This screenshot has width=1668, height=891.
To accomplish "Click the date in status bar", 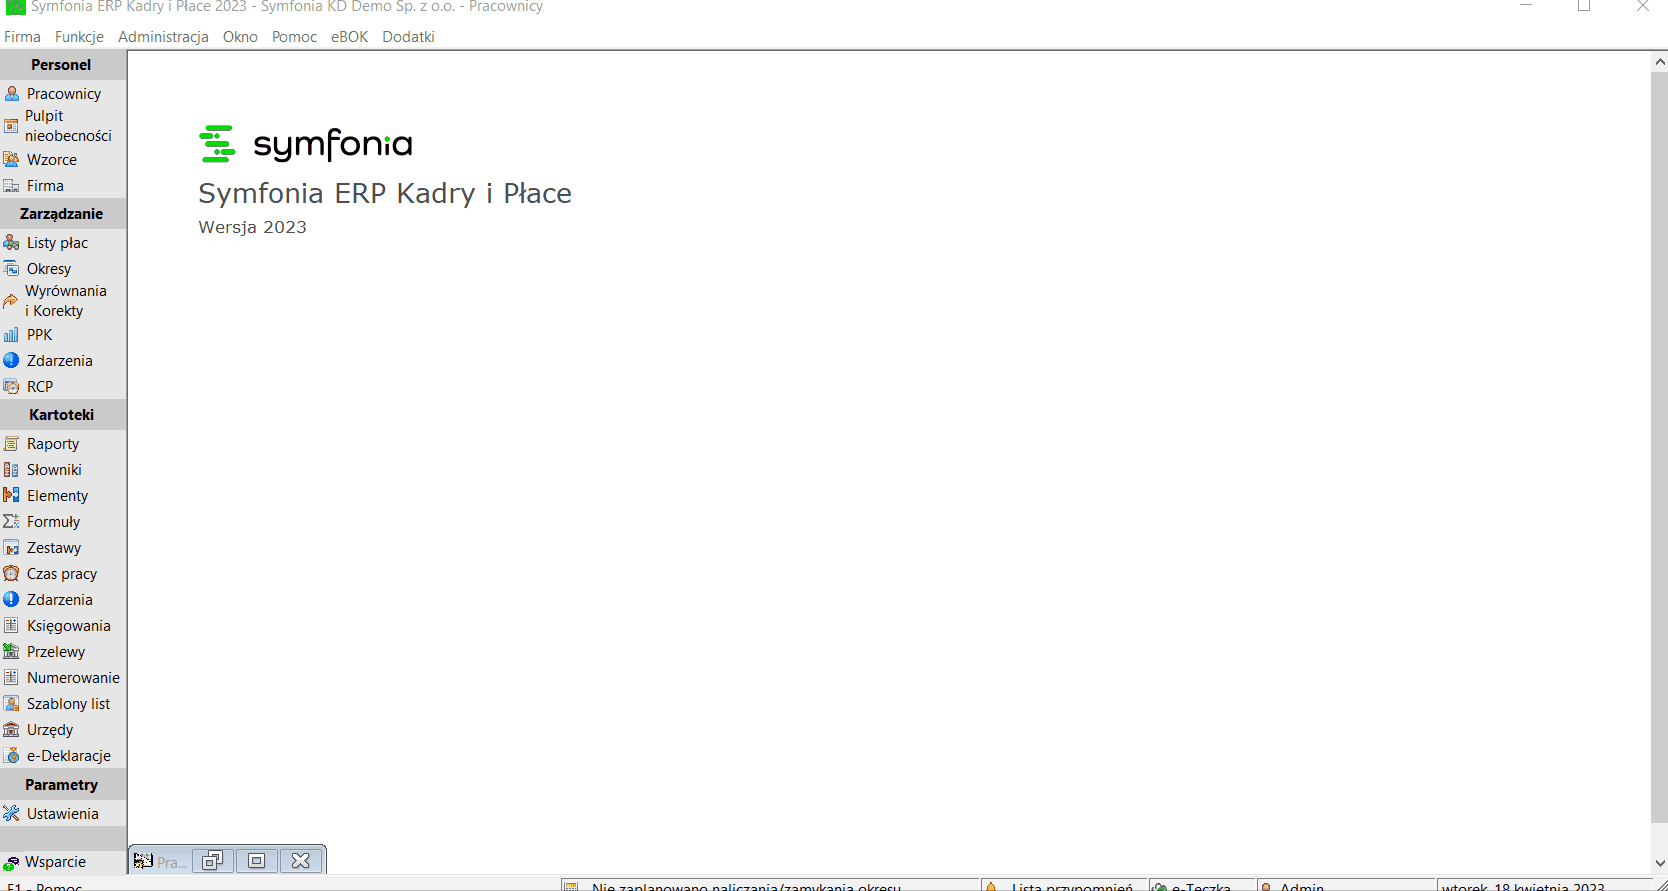I will pyautogui.click(x=1523, y=886).
